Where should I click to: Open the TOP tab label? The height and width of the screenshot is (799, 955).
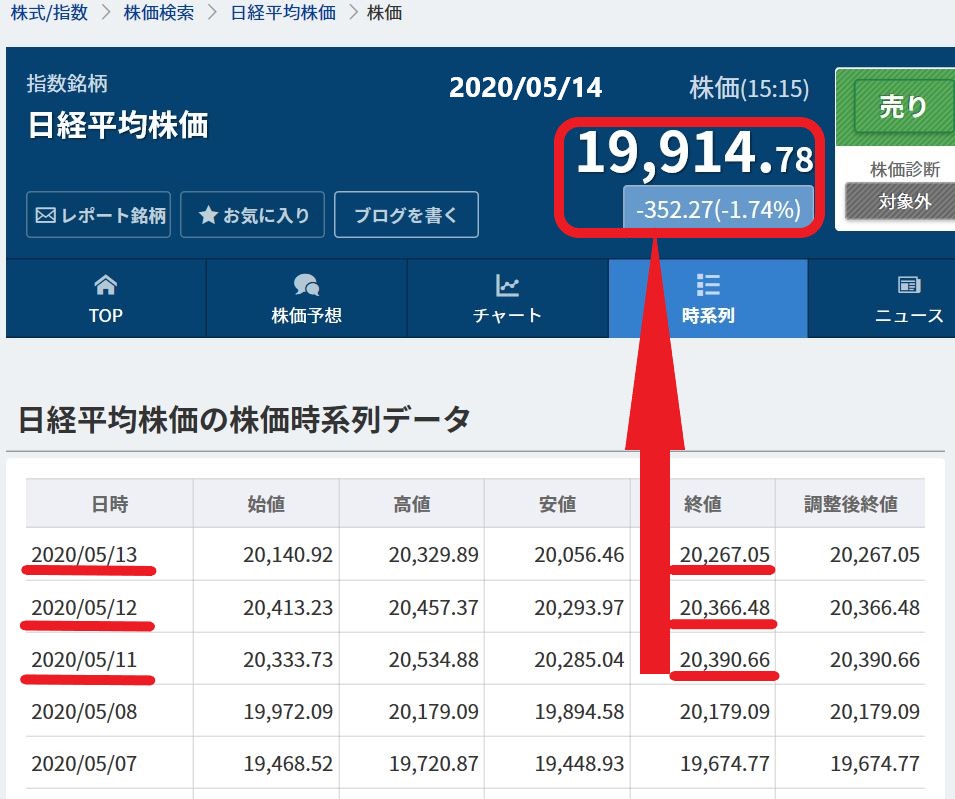[x=105, y=315]
